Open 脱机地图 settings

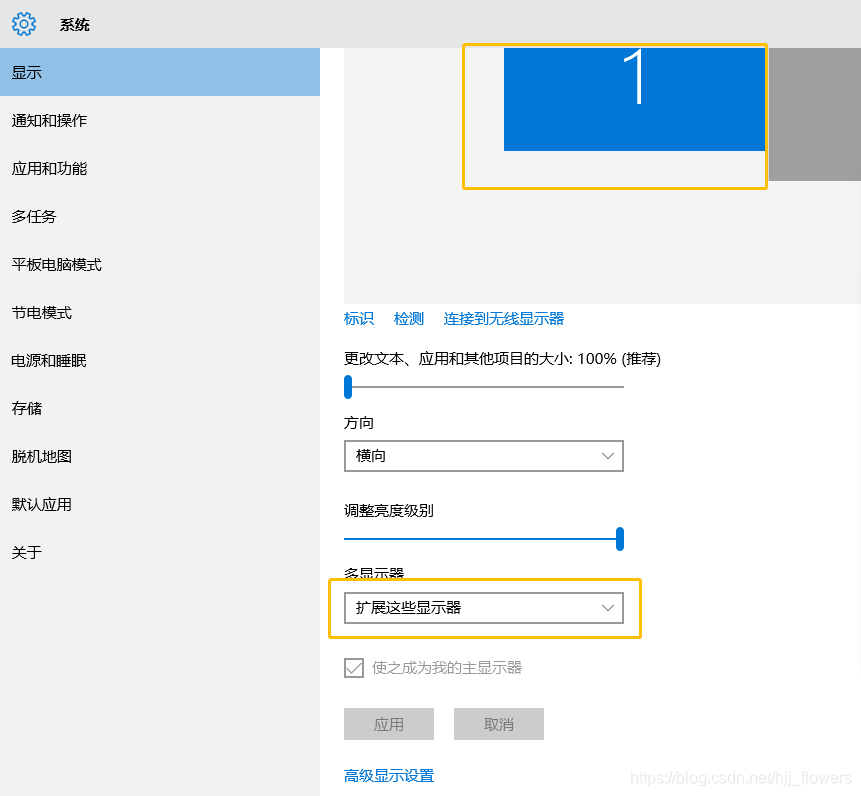click(160, 456)
